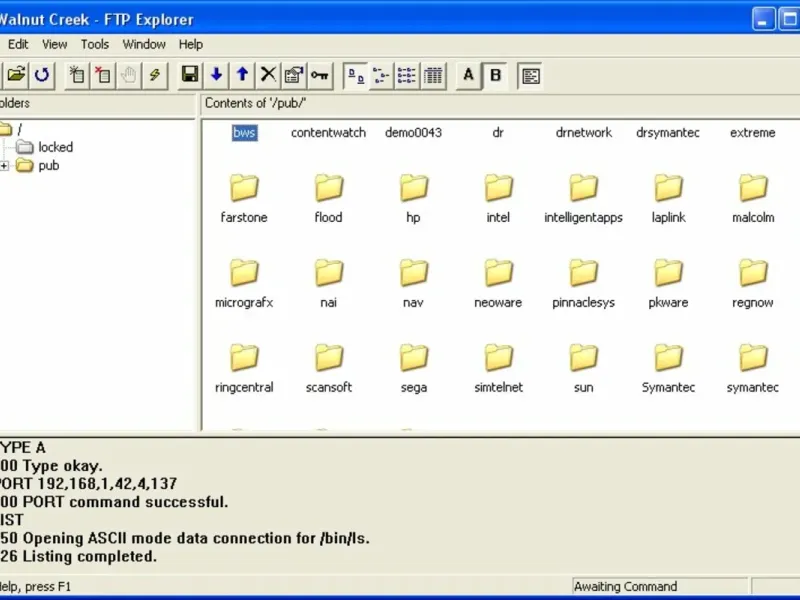Click the open folder Connect toolbar icon
Viewport: 800px width, 600px height.
click(x=16, y=75)
